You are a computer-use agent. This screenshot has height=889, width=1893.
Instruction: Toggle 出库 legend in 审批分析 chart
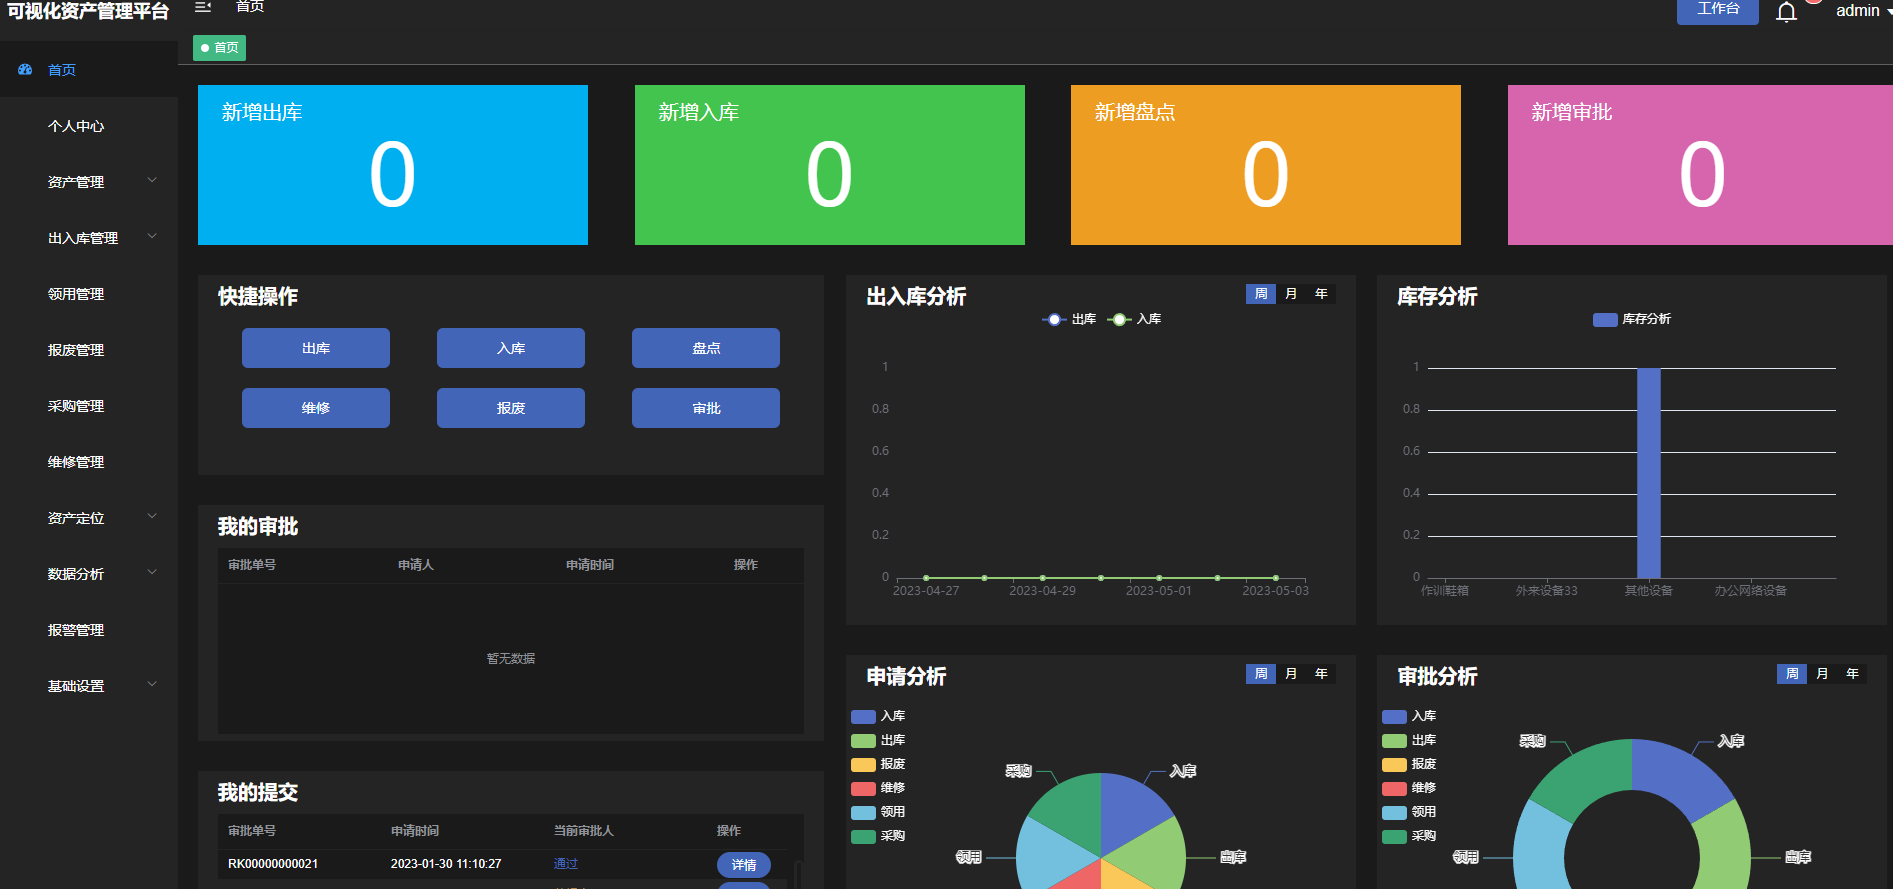tap(1409, 740)
